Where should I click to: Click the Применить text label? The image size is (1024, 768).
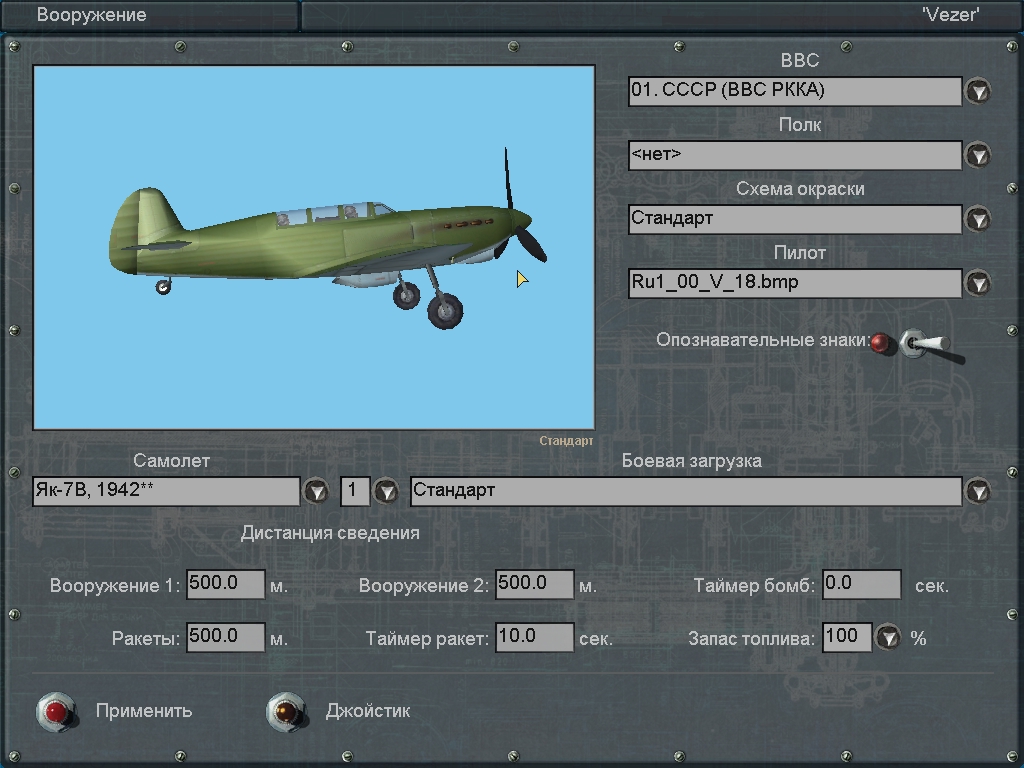point(144,711)
